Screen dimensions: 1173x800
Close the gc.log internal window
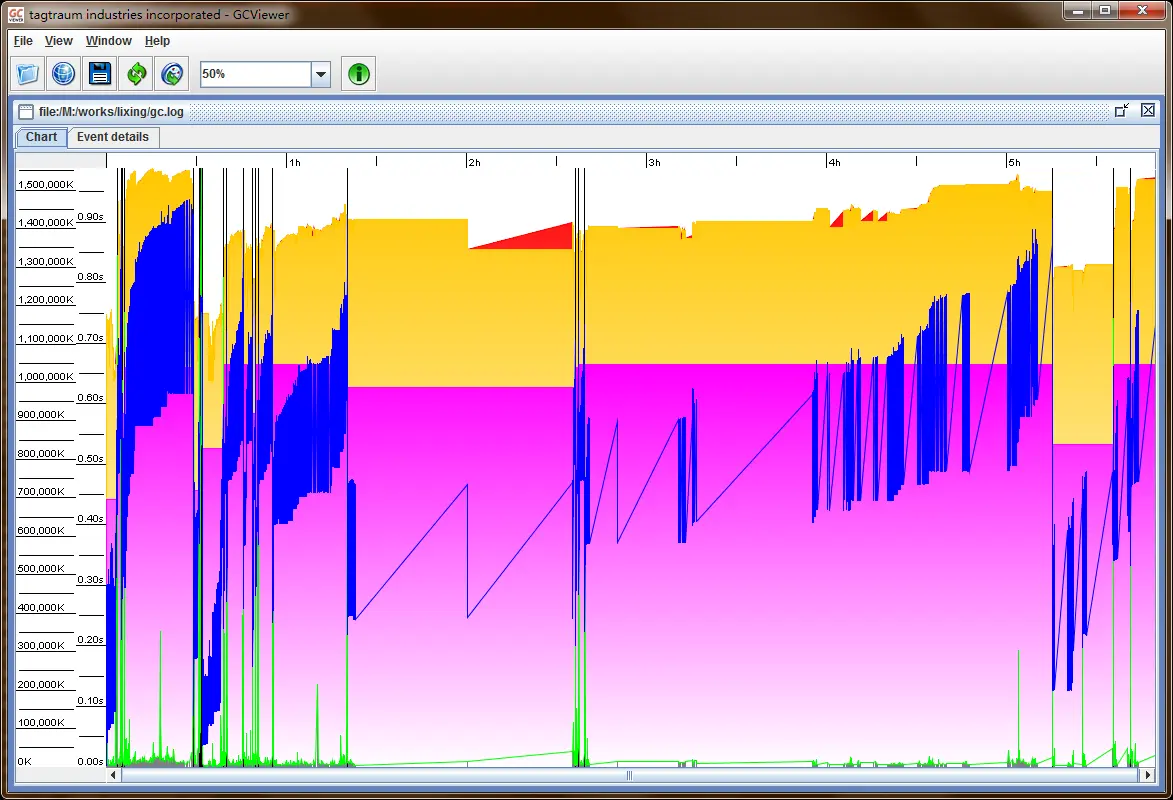coord(1147,110)
